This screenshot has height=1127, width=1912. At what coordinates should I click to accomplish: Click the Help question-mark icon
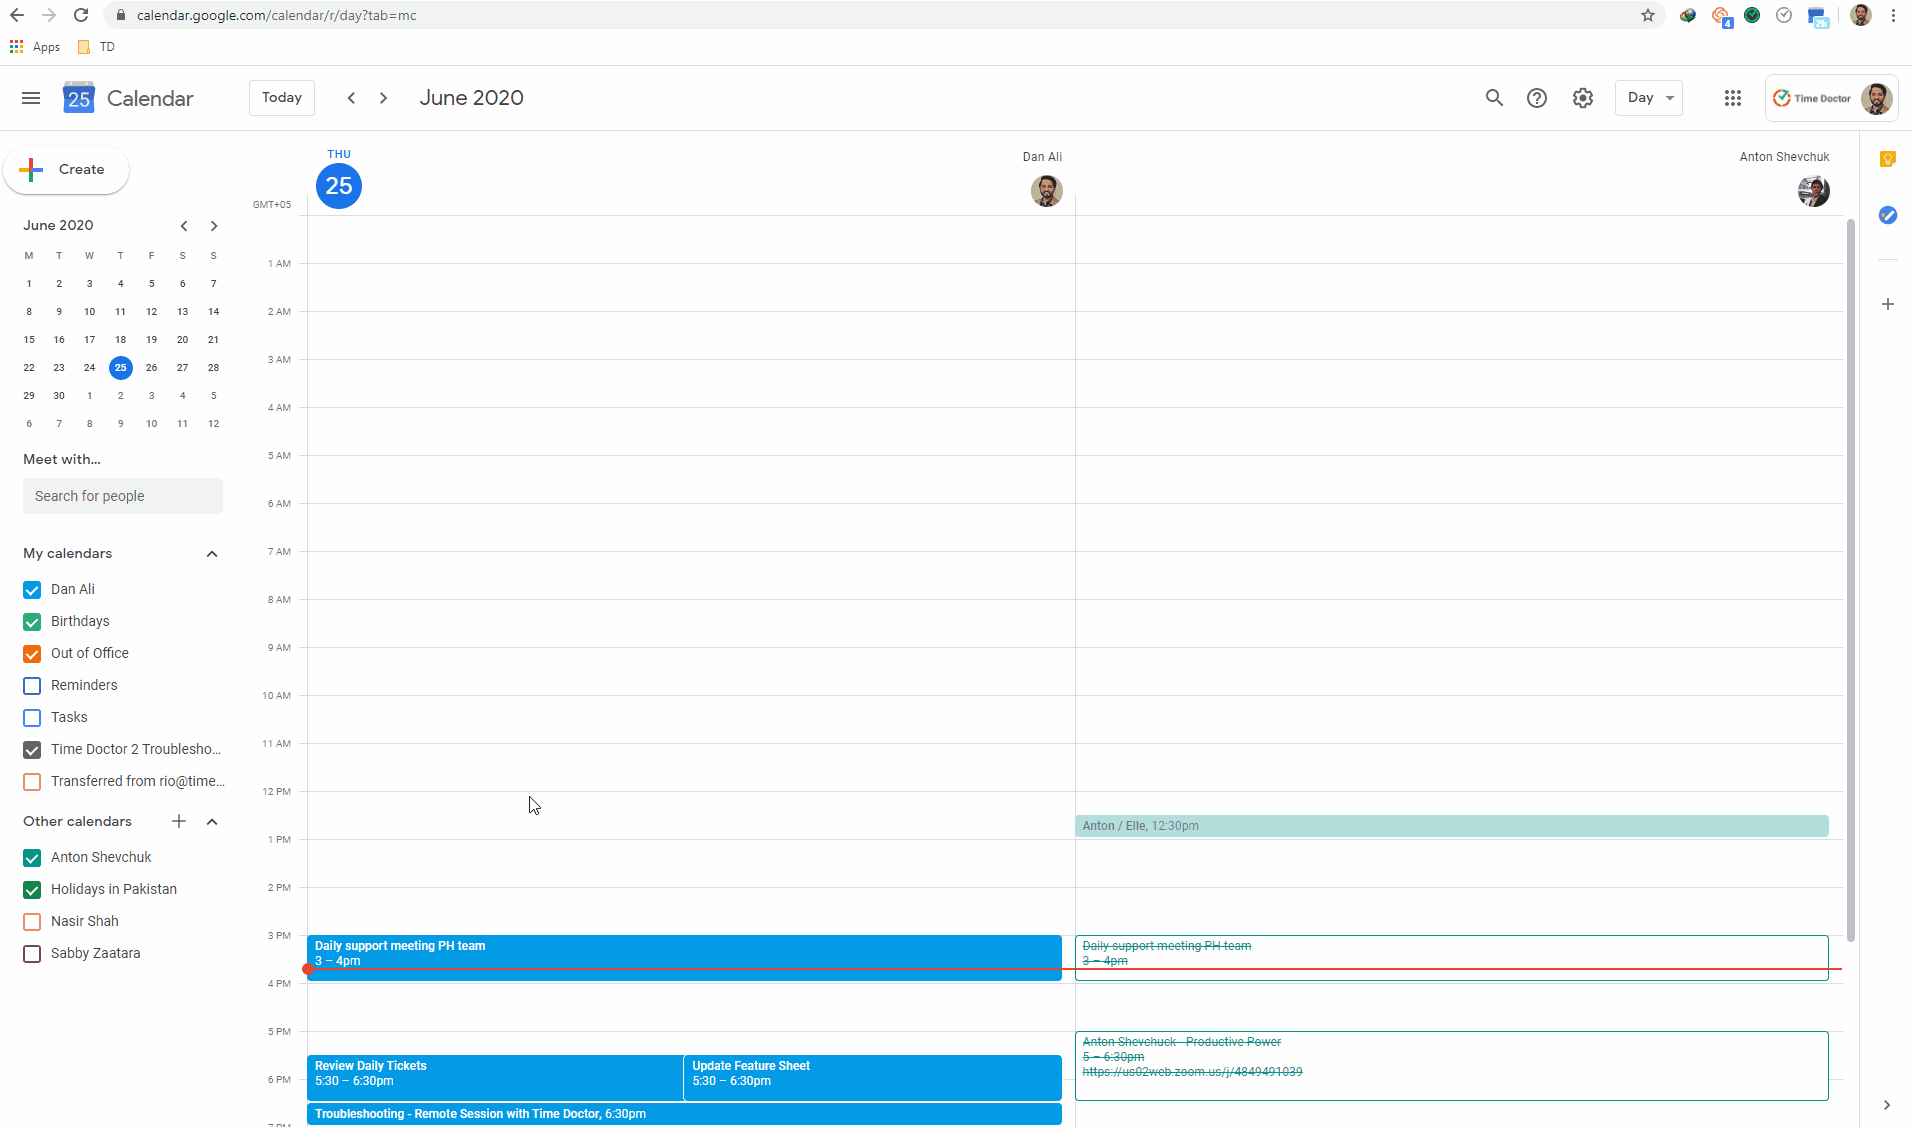click(x=1537, y=98)
